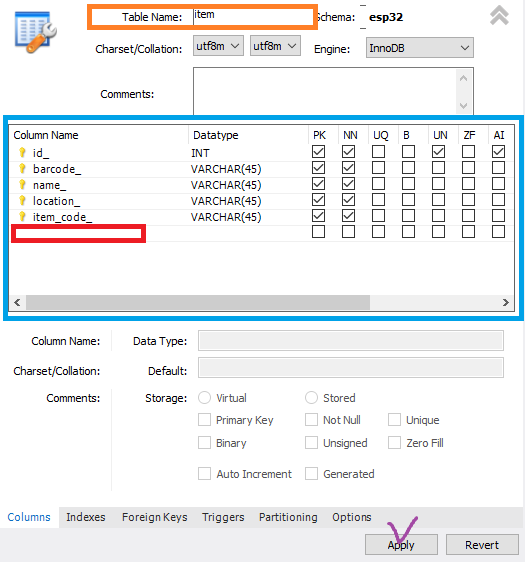The width and height of the screenshot is (528, 566).
Task: Open the Partitioning tab
Action: pyautogui.click(x=288, y=518)
